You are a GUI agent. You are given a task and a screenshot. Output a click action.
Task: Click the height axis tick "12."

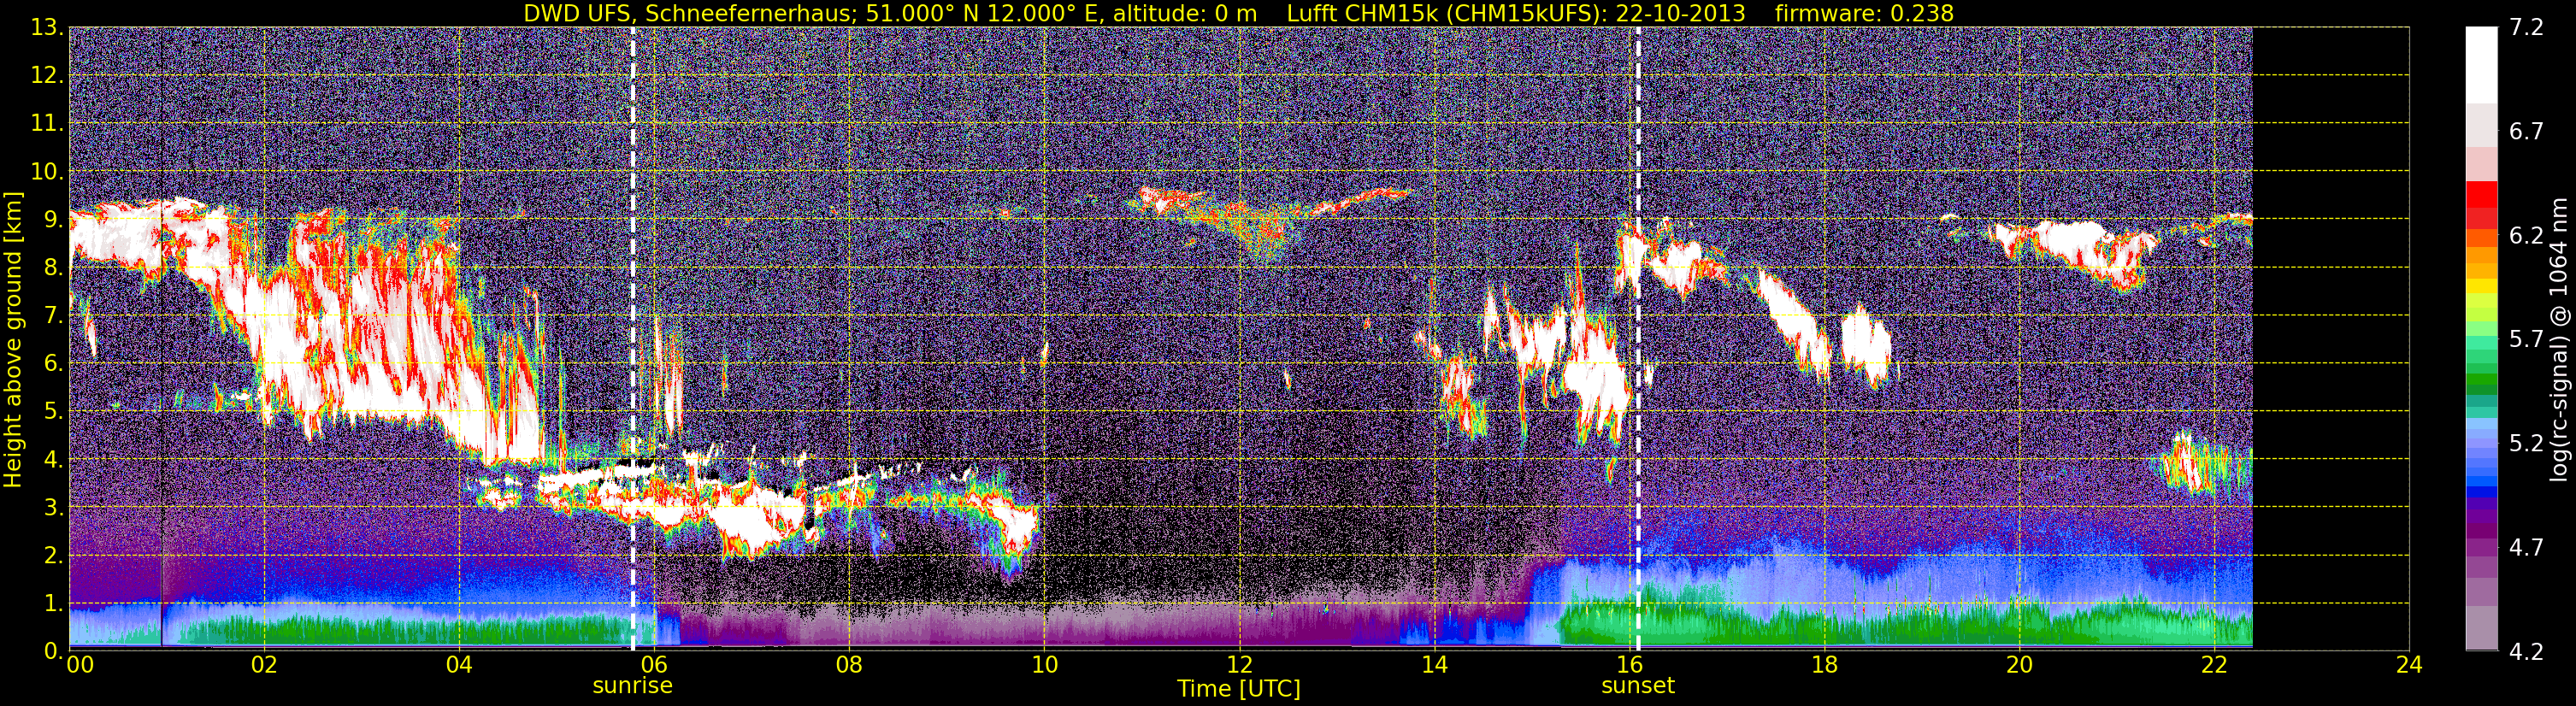46,76
